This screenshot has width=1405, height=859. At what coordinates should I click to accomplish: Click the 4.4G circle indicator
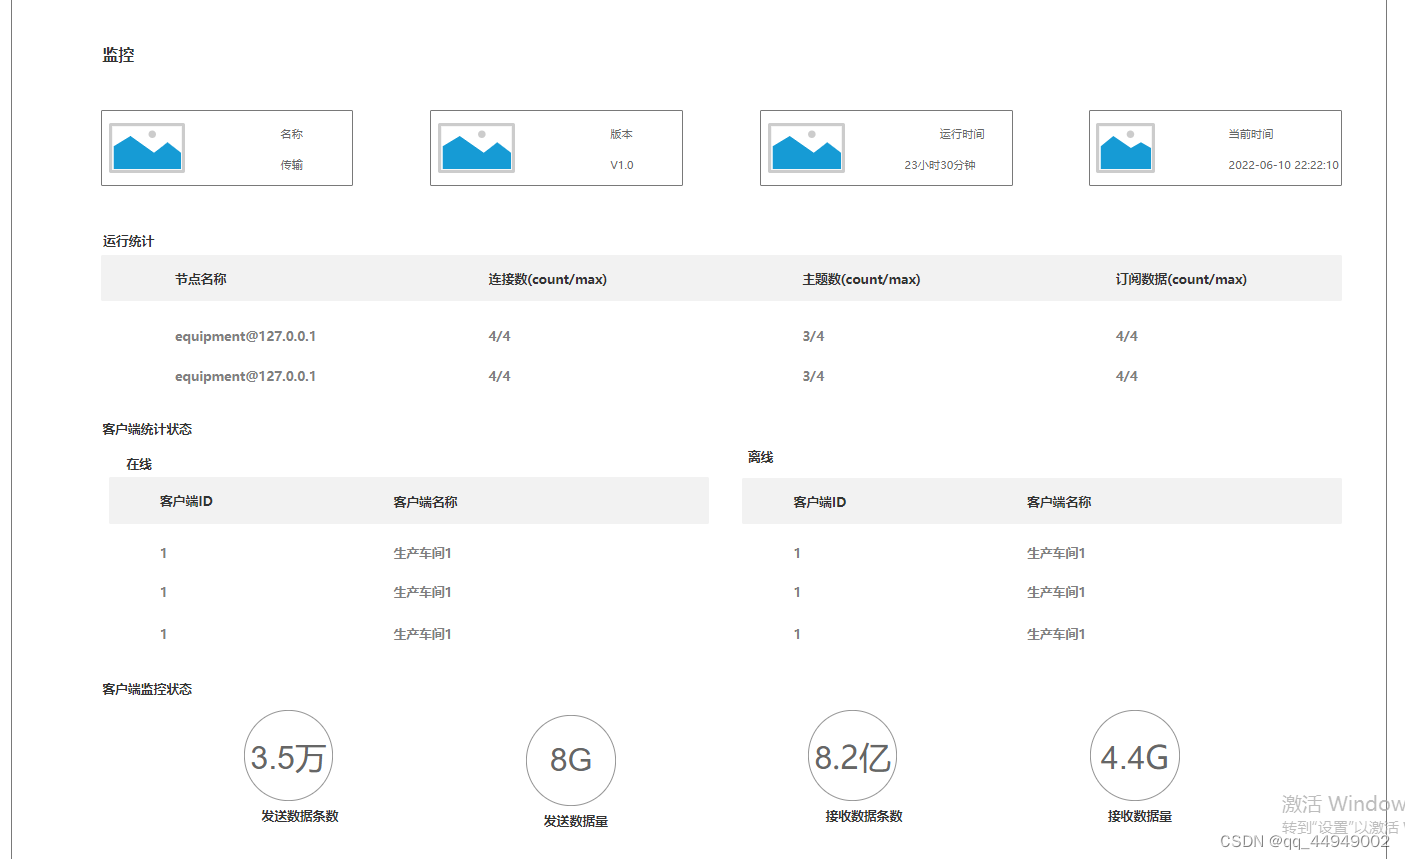(1135, 756)
